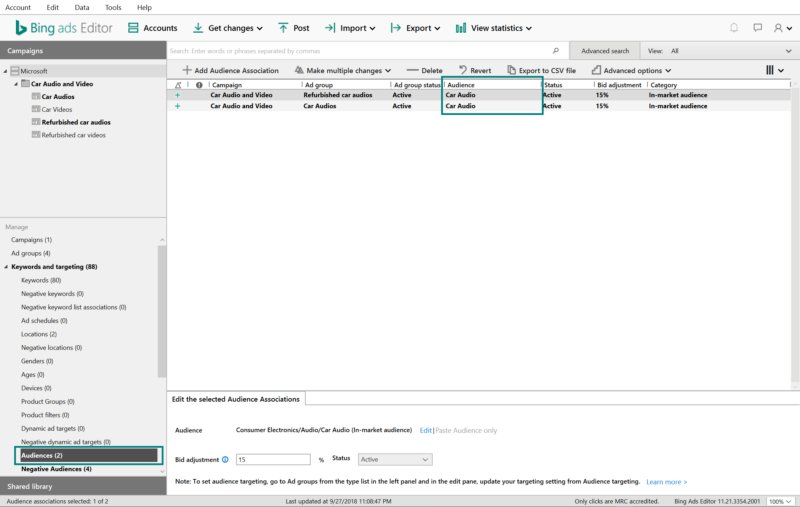Select Negative keywords (0) item
Image resolution: width=800 pixels, height=507 pixels.
pos(52,294)
